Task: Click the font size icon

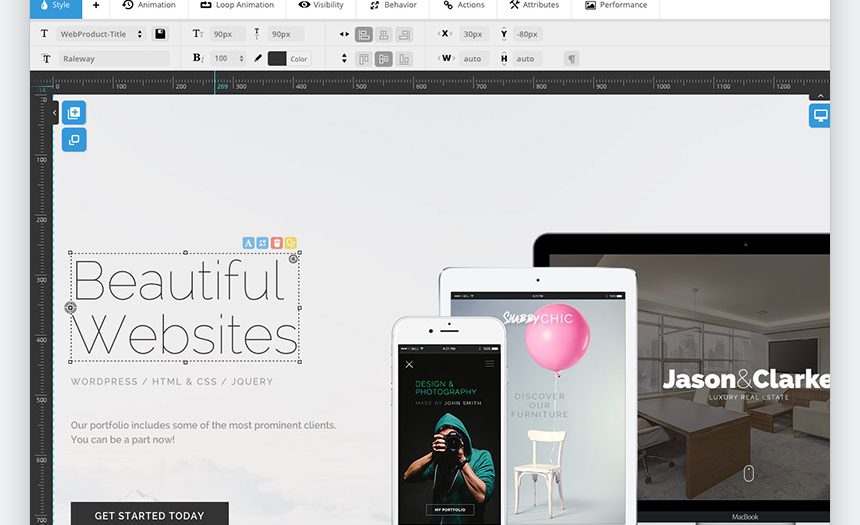Action: (197, 34)
